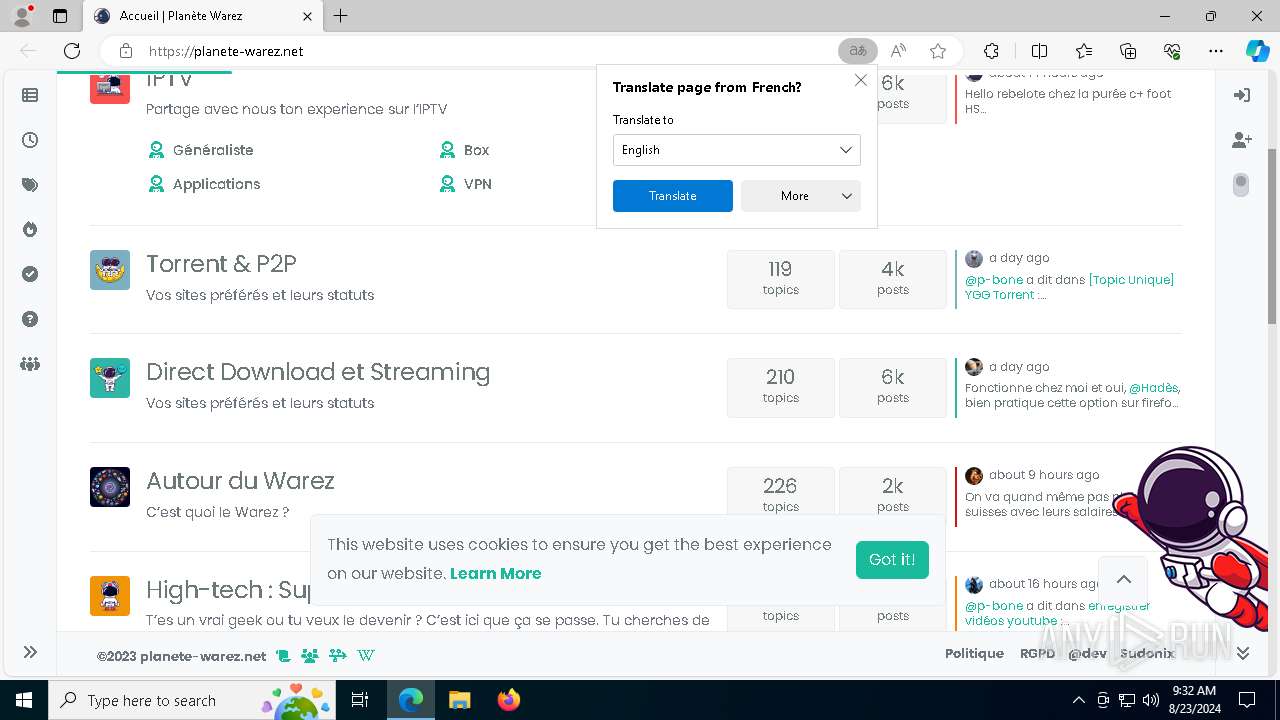Open the Translate to English dropdown

(x=737, y=150)
